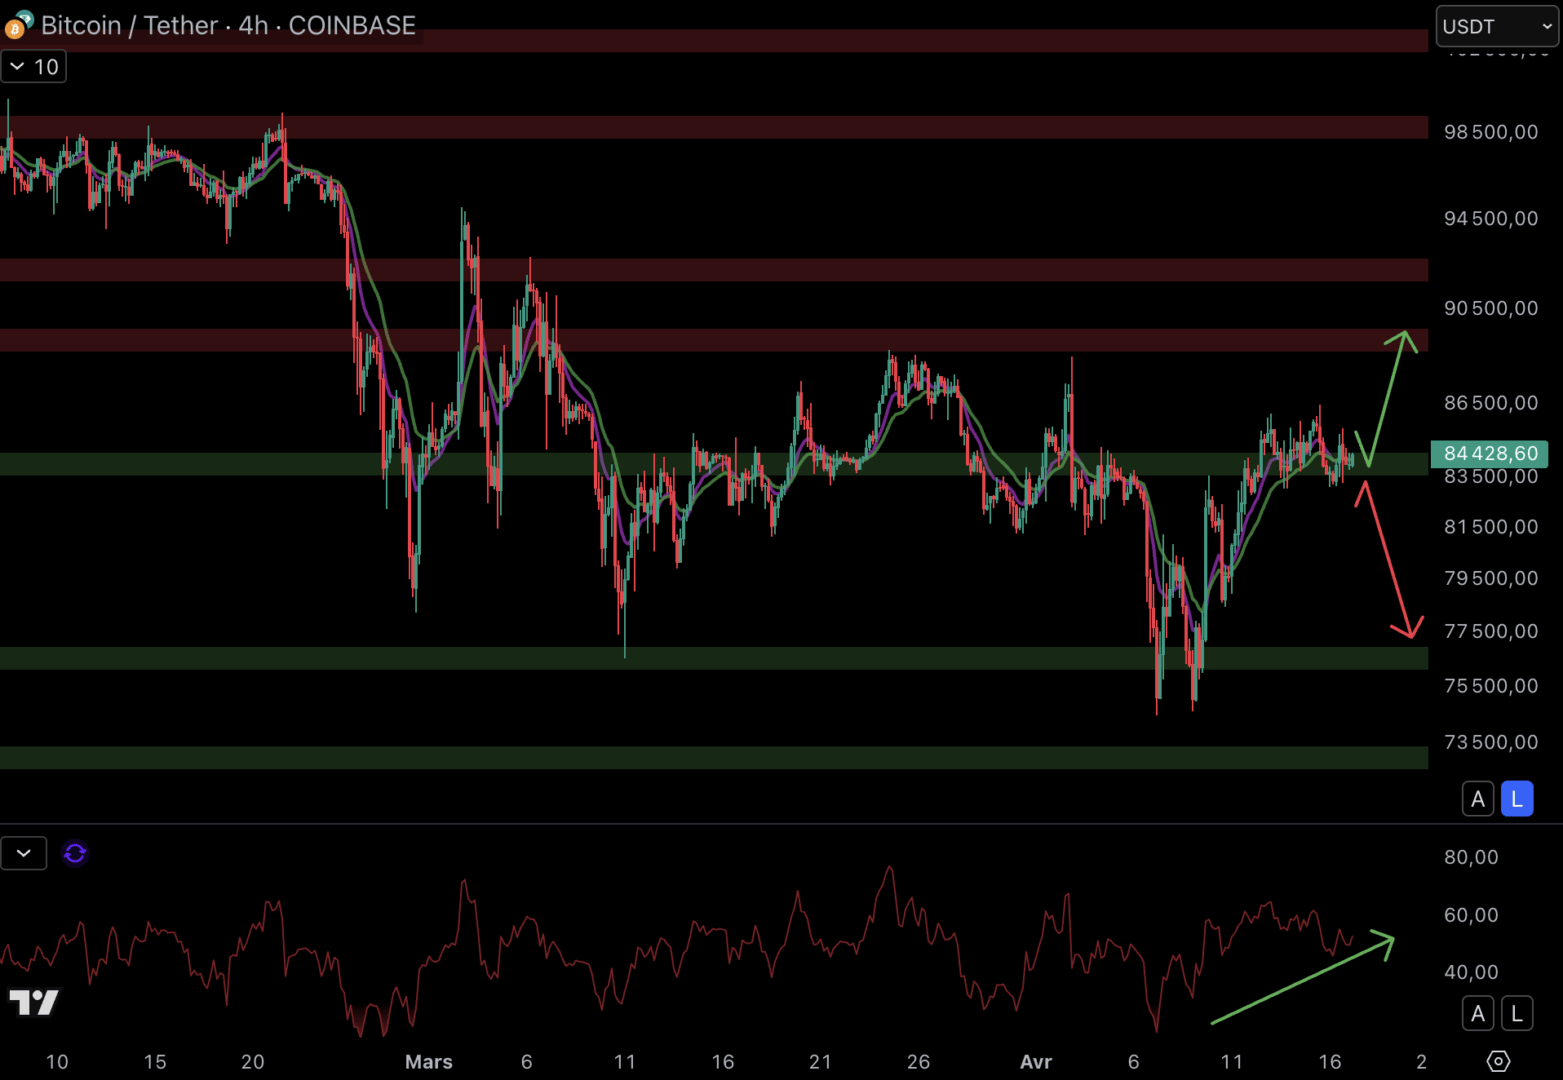The height and width of the screenshot is (1080, 1563).
Task: Open chart settings hexagon gear icon
Action: (1498, 1061)
